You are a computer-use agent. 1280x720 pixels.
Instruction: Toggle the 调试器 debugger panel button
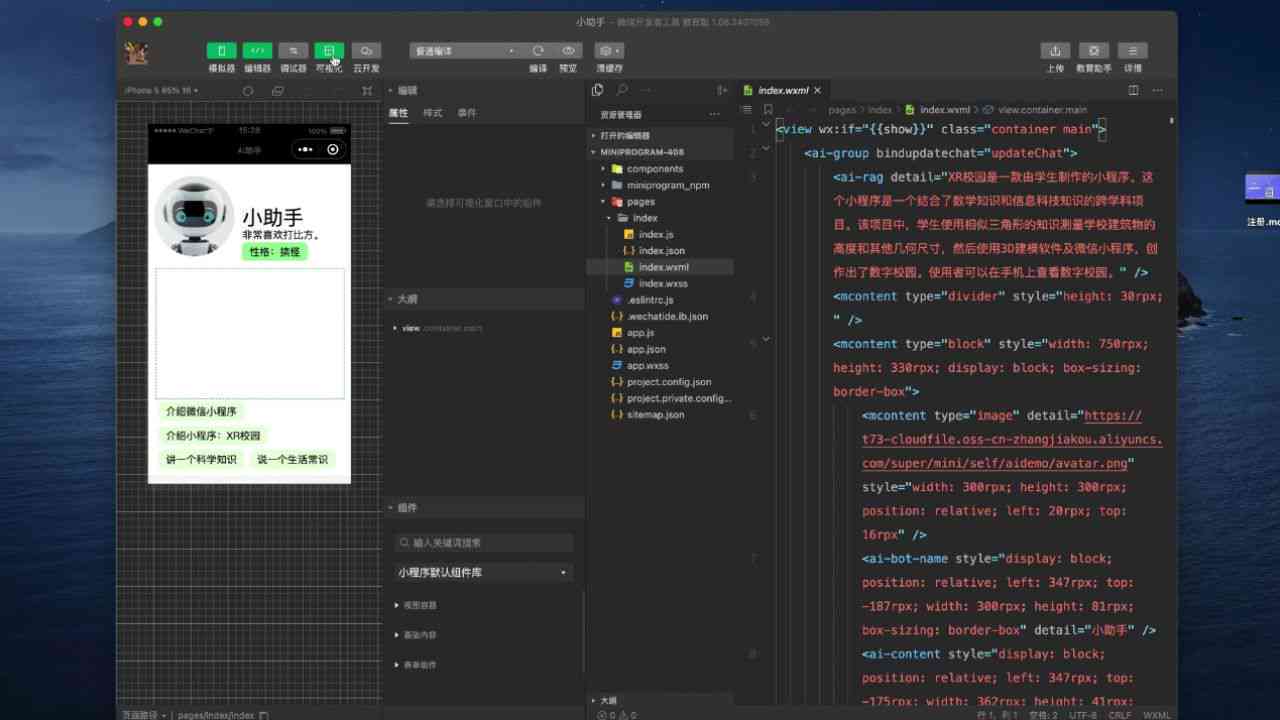293,51
